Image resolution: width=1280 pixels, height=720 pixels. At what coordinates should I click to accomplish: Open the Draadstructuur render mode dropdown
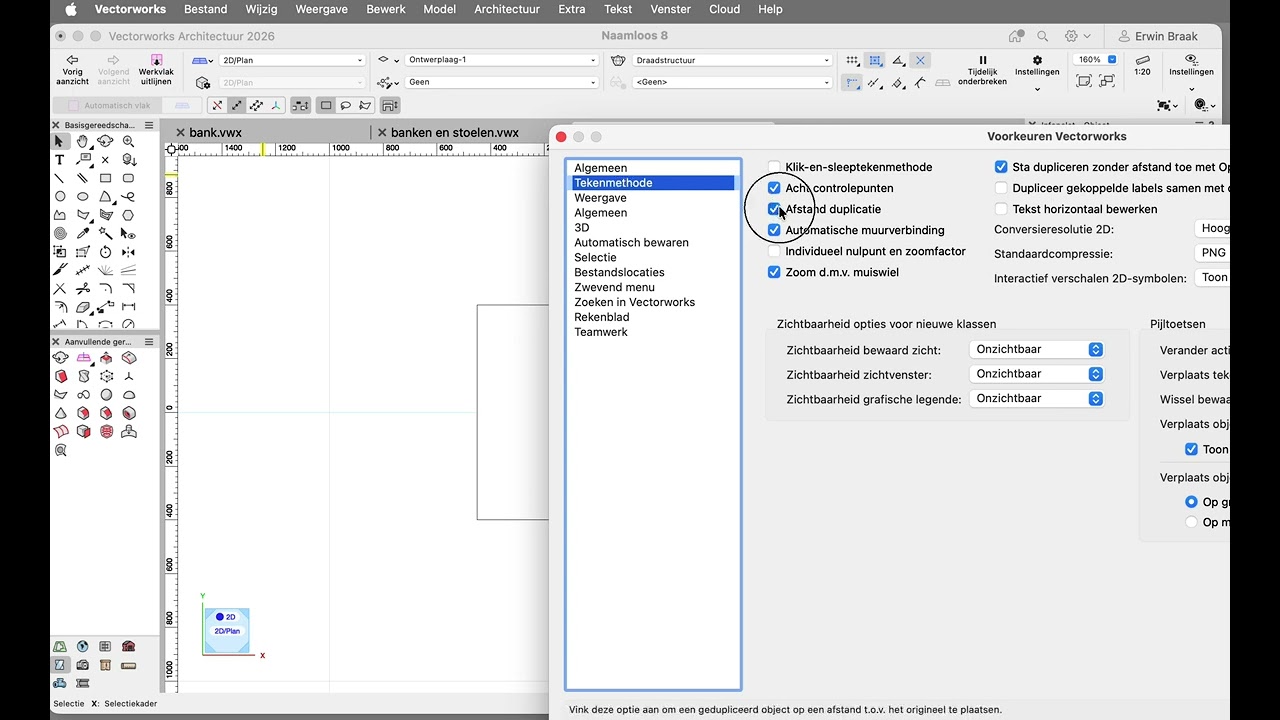click(x=732, y=60)
